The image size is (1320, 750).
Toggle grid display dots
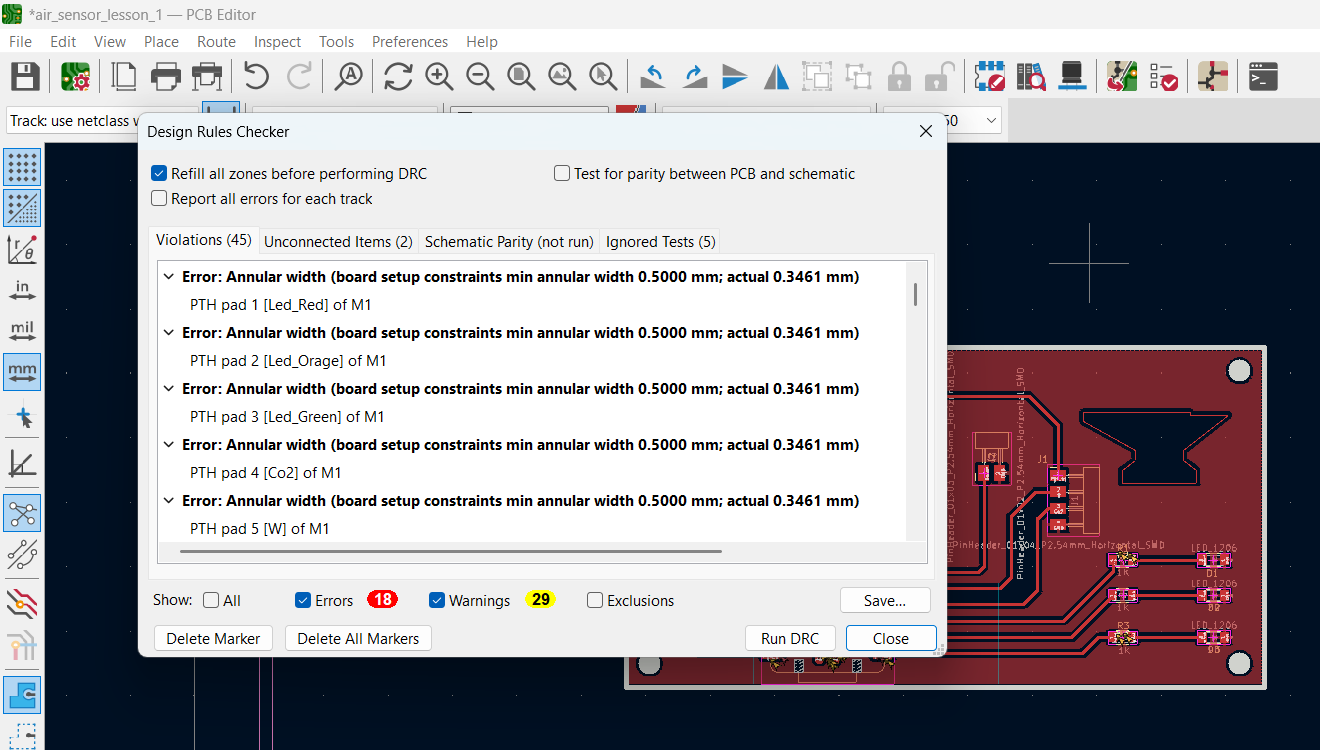pos(22,167)
